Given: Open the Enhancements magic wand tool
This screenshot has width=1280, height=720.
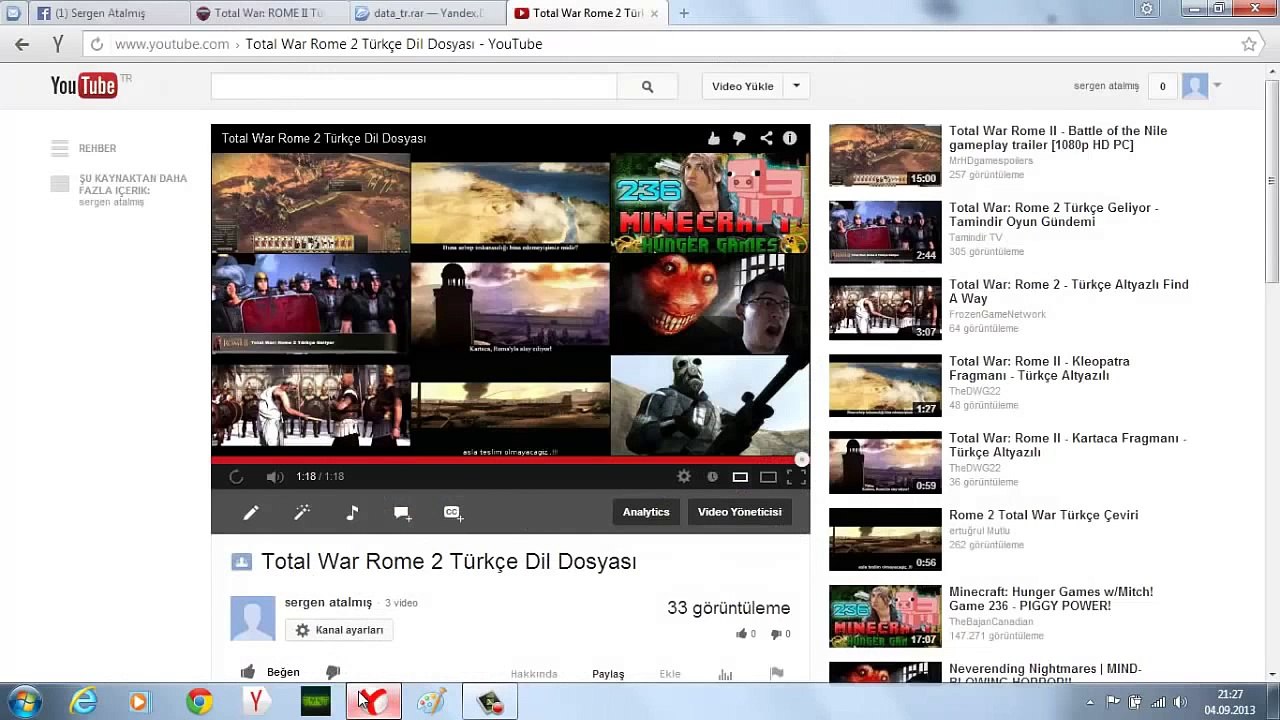Looking at the screenshot, I should click(x=302, y=512).
